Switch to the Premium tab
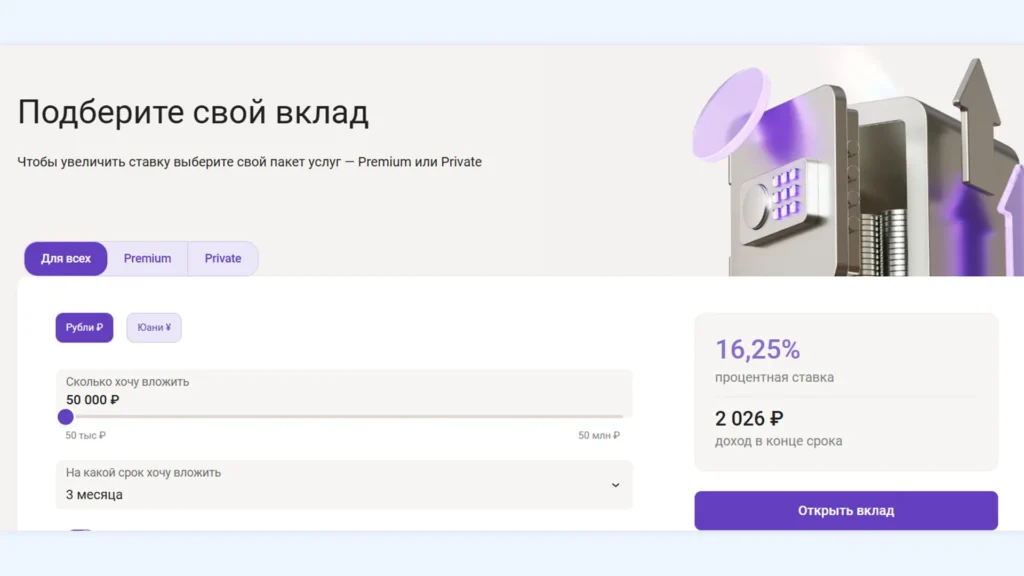1024x576 pixels. click(x=147, y=258)
